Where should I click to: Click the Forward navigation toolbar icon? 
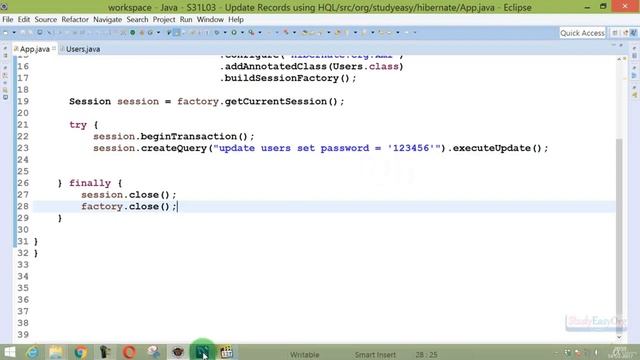pyautogui.click(x=407, y=33)
